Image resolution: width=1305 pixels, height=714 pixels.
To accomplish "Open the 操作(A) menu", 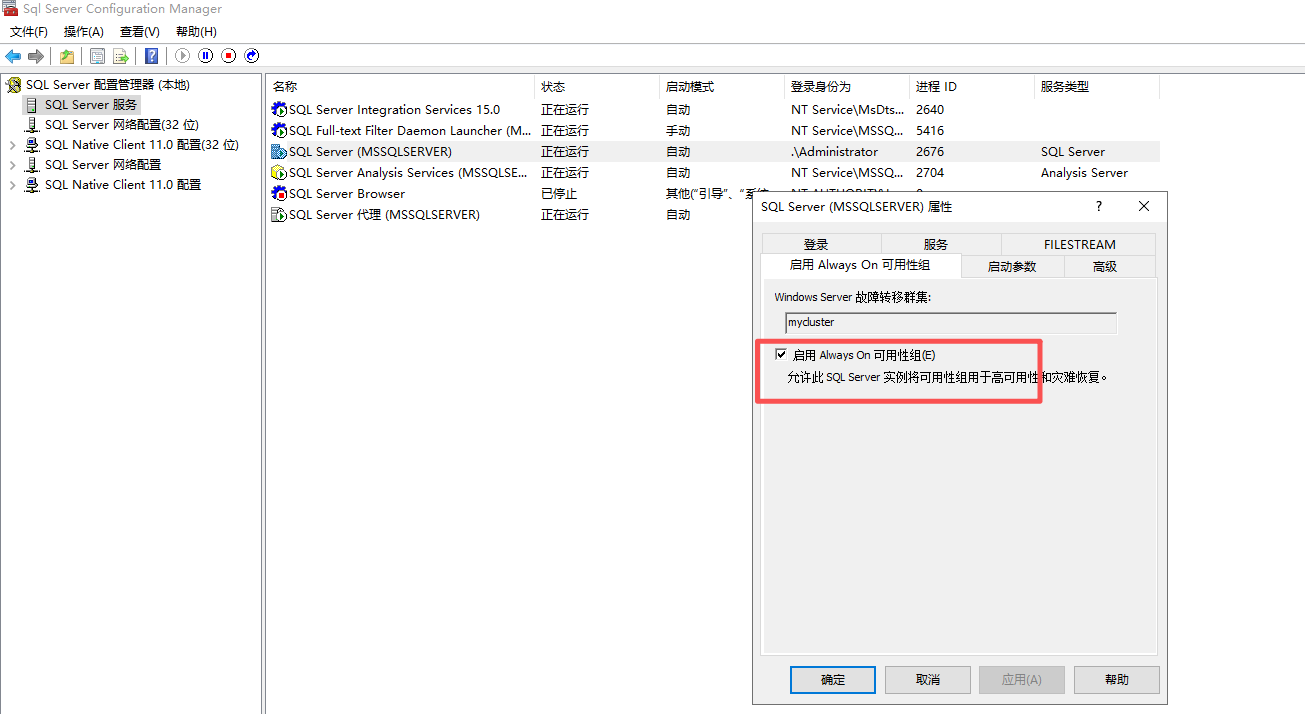I will click(84, 32).
